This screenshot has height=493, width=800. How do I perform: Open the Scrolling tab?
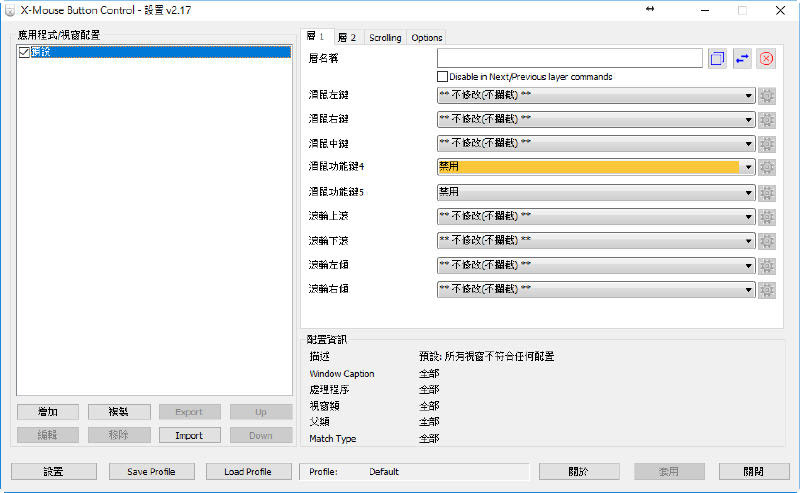[385, 38]
